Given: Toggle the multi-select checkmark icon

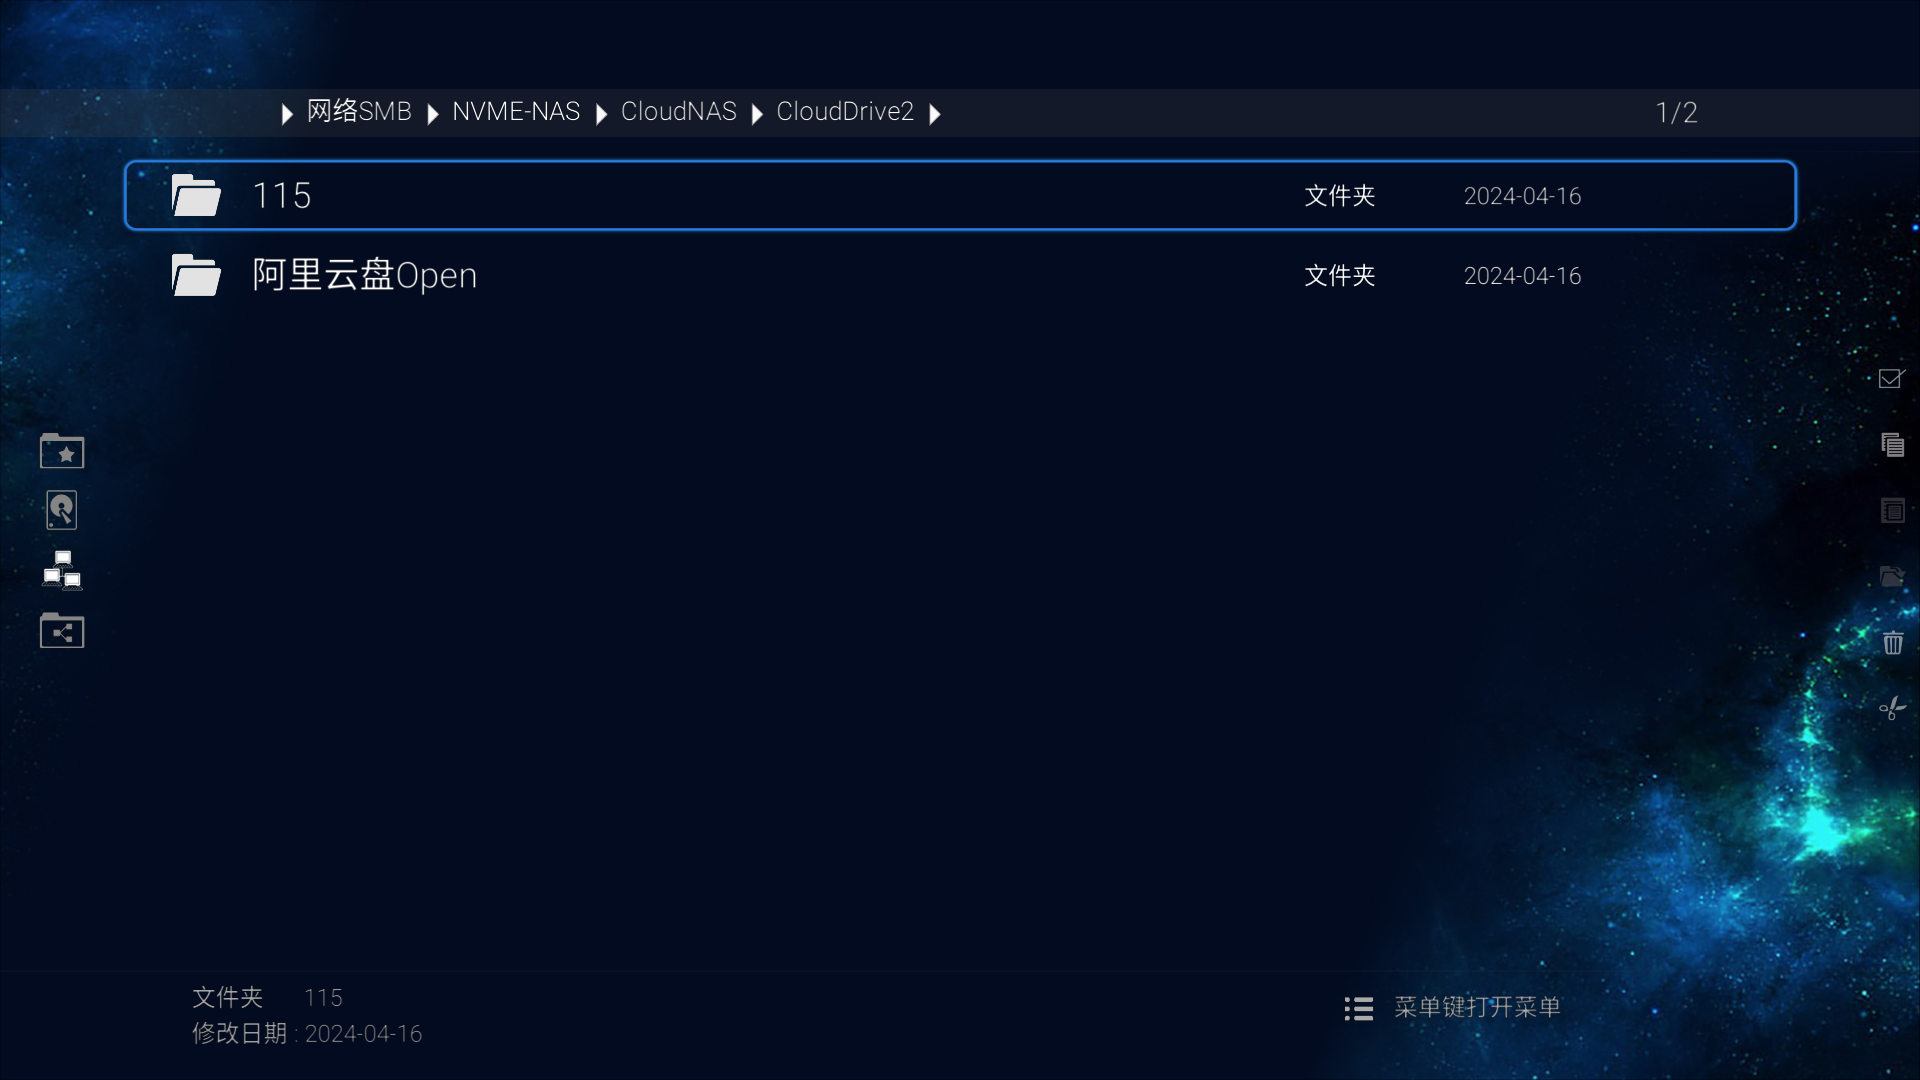Looking at the screenshot, I should coord(1892,378).
